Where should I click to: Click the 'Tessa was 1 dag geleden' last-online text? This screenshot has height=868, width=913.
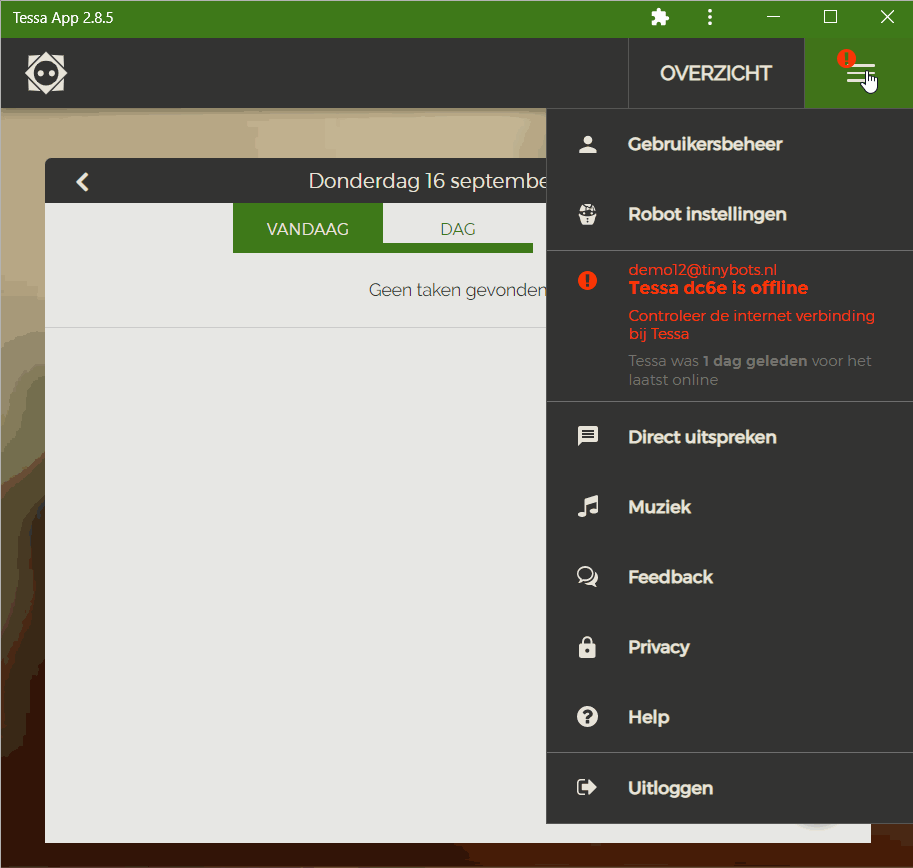point(750,370)
